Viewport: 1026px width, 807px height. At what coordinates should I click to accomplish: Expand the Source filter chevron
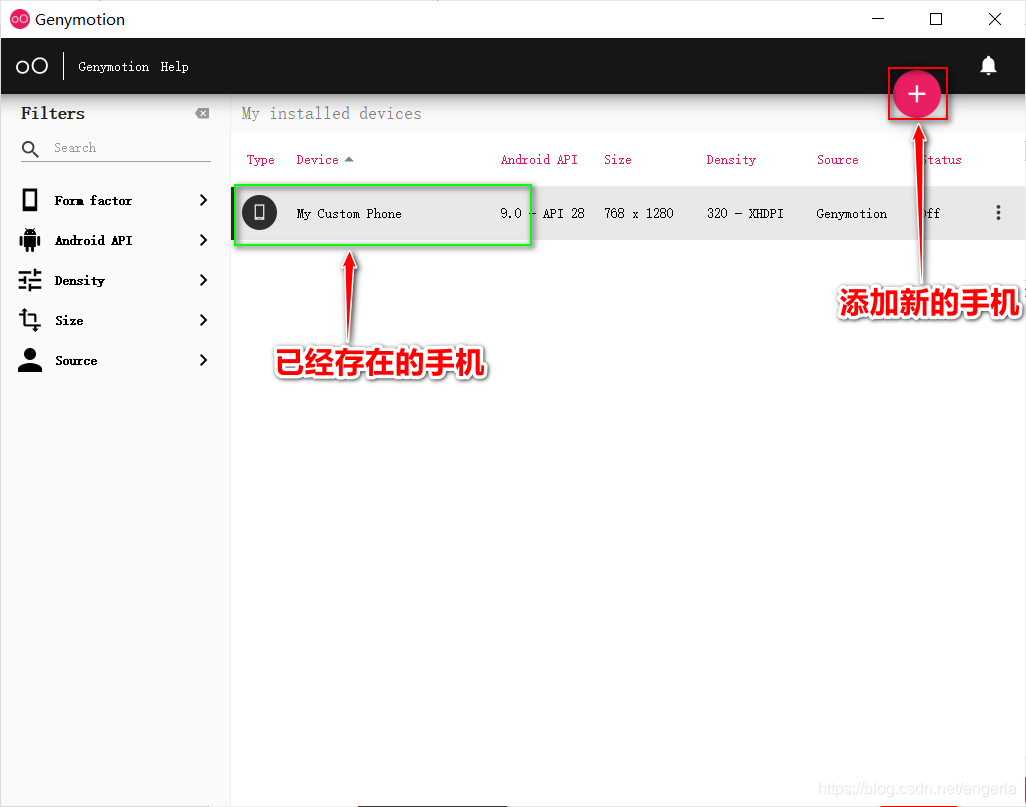coord(203,360)
